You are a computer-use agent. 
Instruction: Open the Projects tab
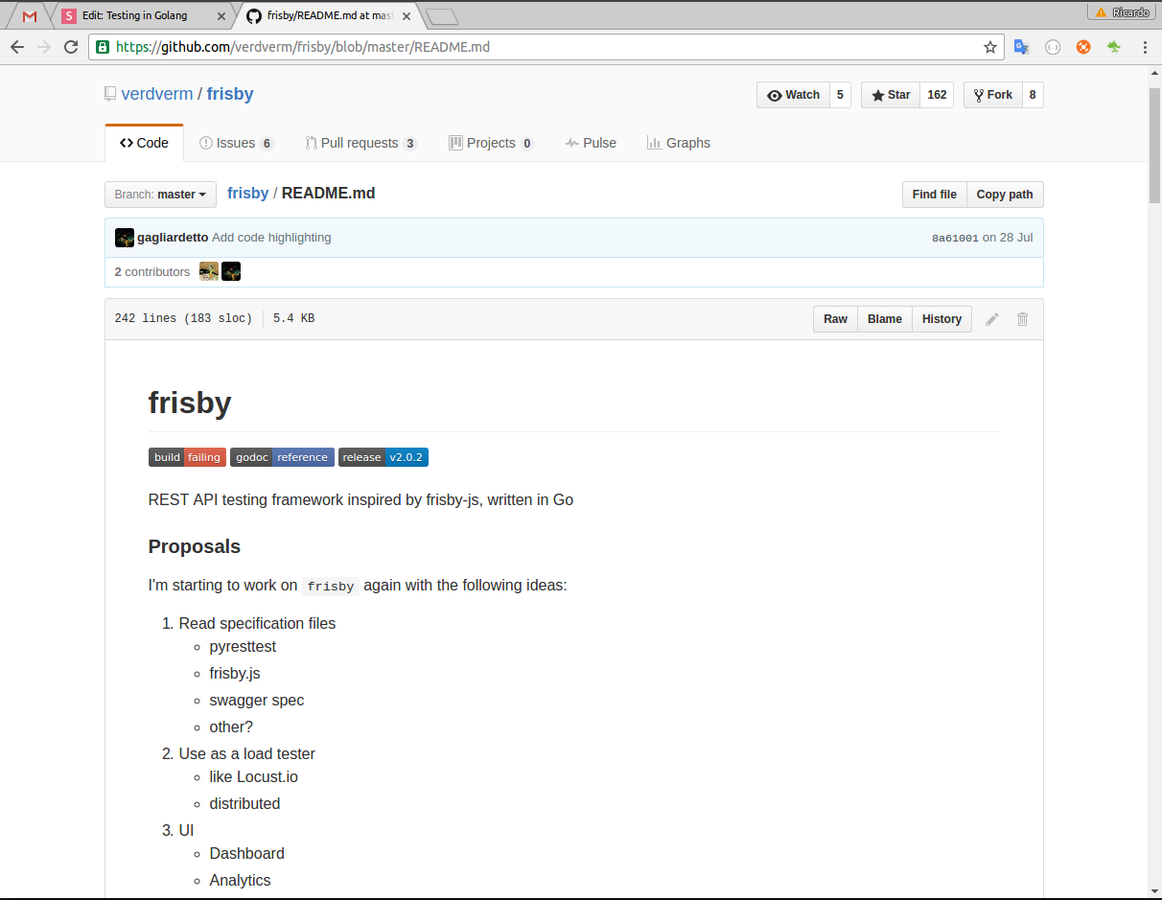(x=491, y=143)
